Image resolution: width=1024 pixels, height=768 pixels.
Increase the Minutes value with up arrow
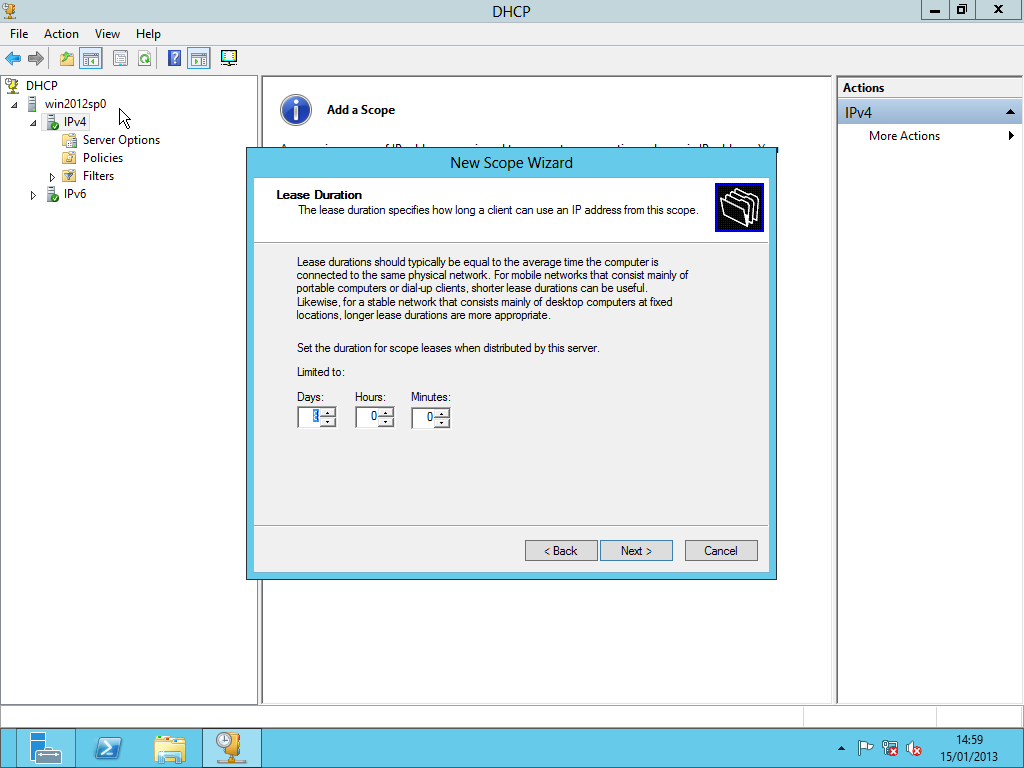441,412
